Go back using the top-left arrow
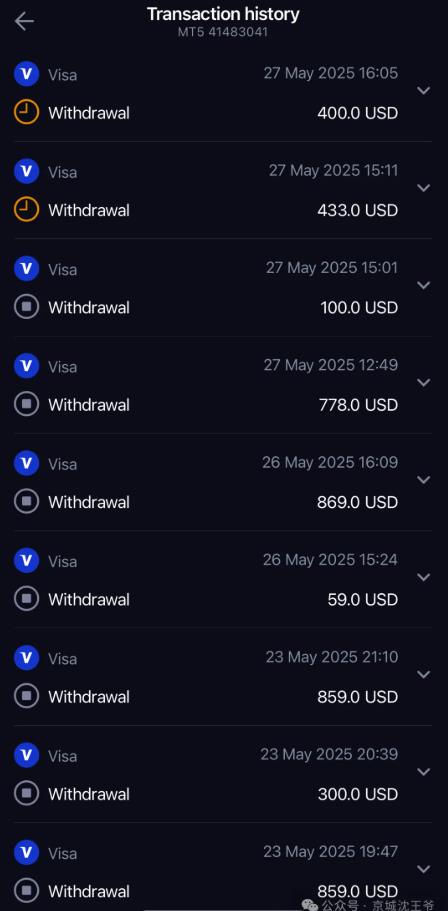The width and height of the screenshot is (448, 911). [24, 21]
